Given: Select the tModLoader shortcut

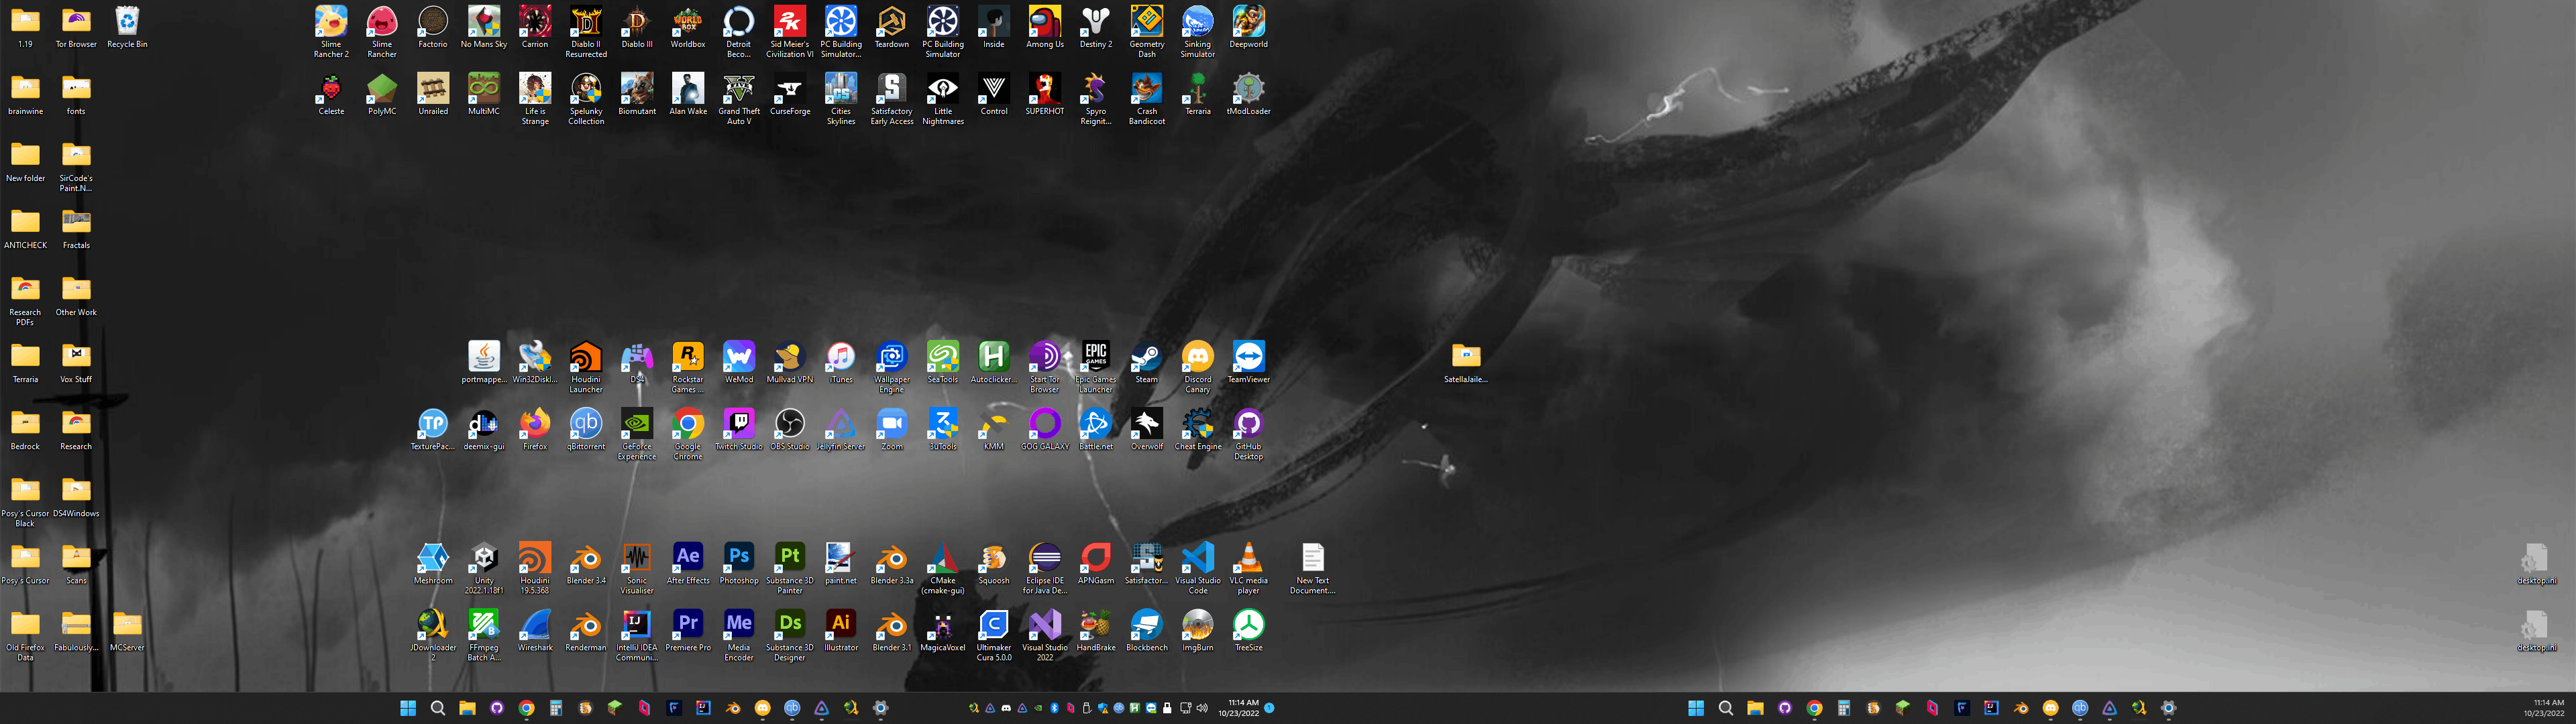Looking at the screenshot, I should coord(1248,94).
